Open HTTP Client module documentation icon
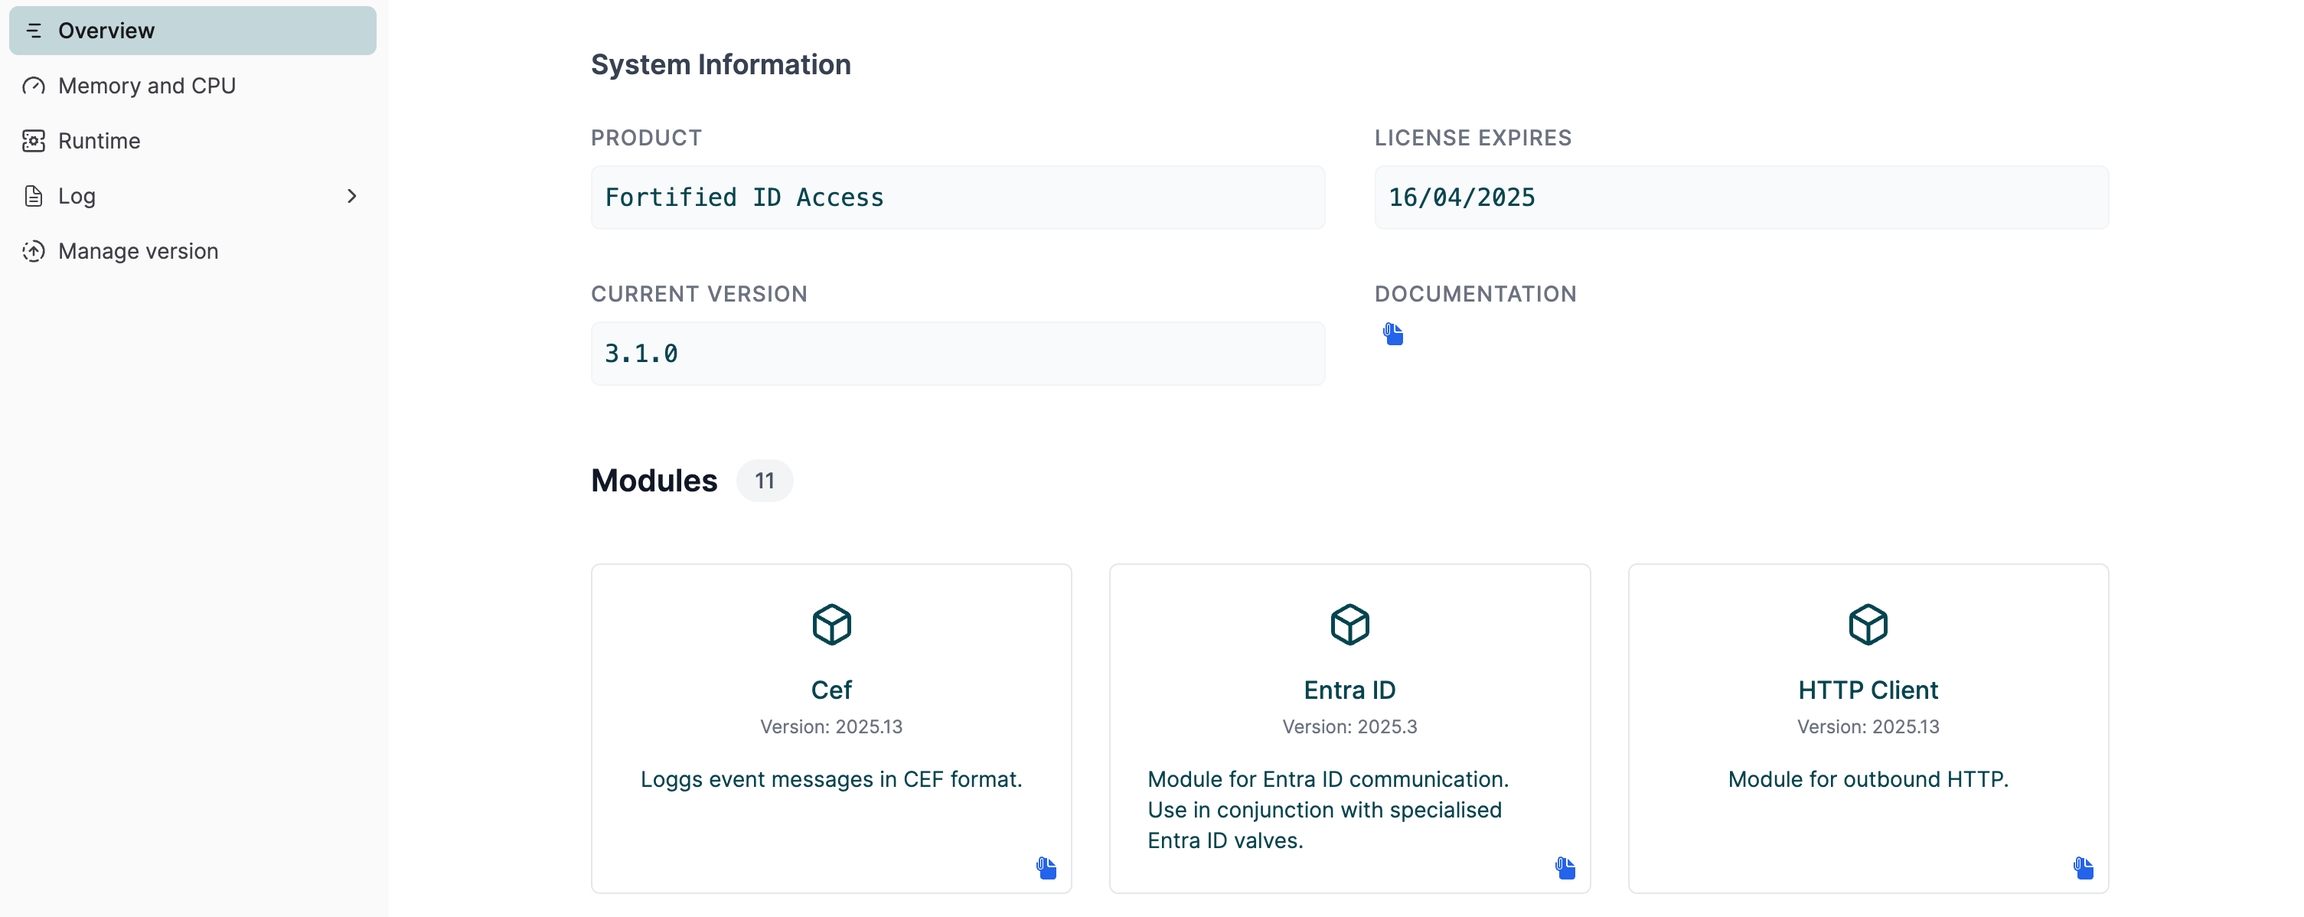 (x=2083, y=868)
